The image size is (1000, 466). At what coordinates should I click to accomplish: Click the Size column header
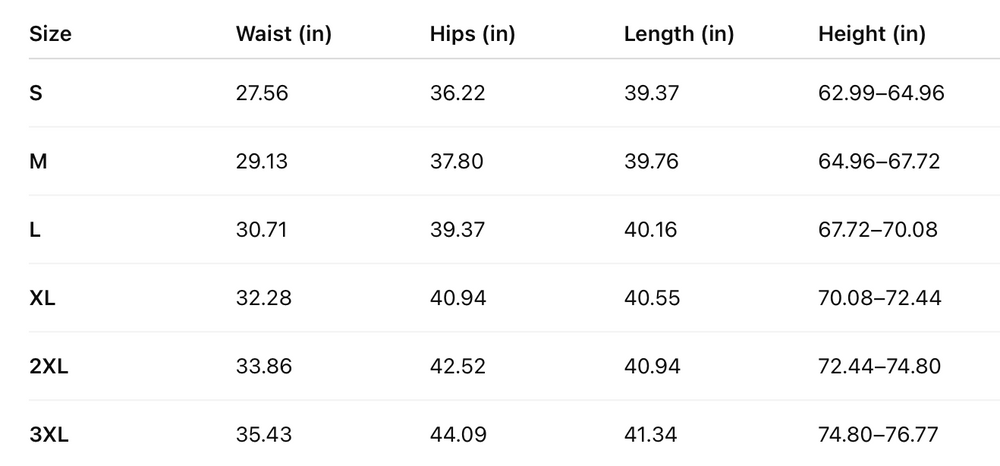[x=51, y=34]
